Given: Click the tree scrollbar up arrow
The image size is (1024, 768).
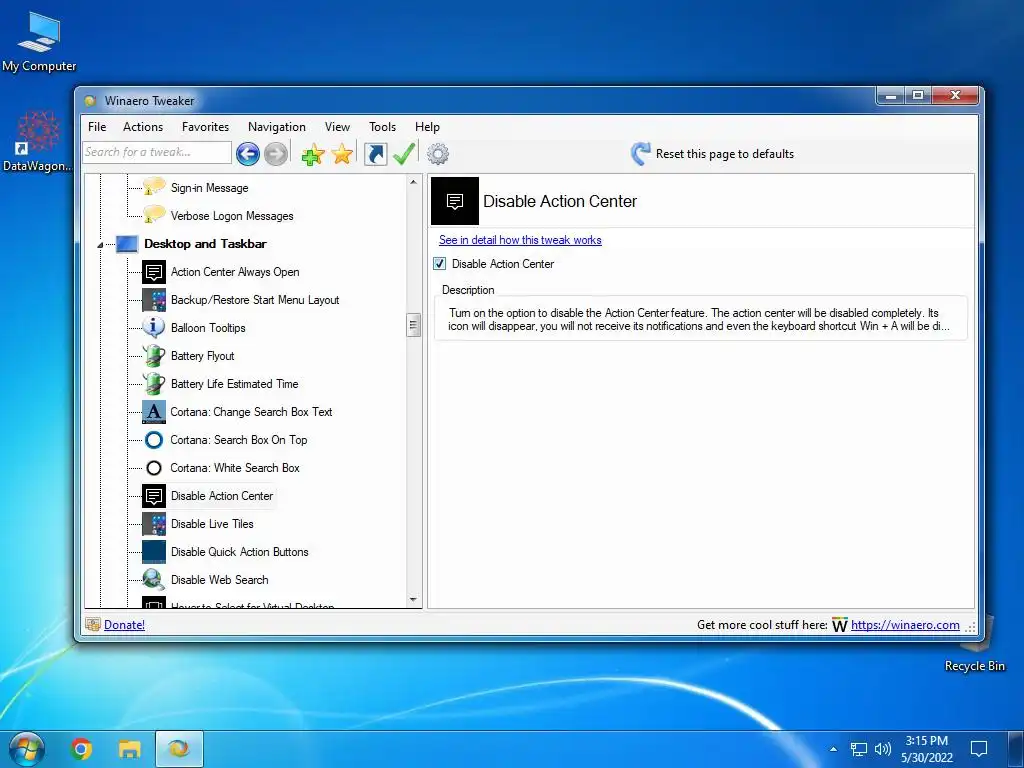Looking at the screenshot, I should click(x=413, y=182).
